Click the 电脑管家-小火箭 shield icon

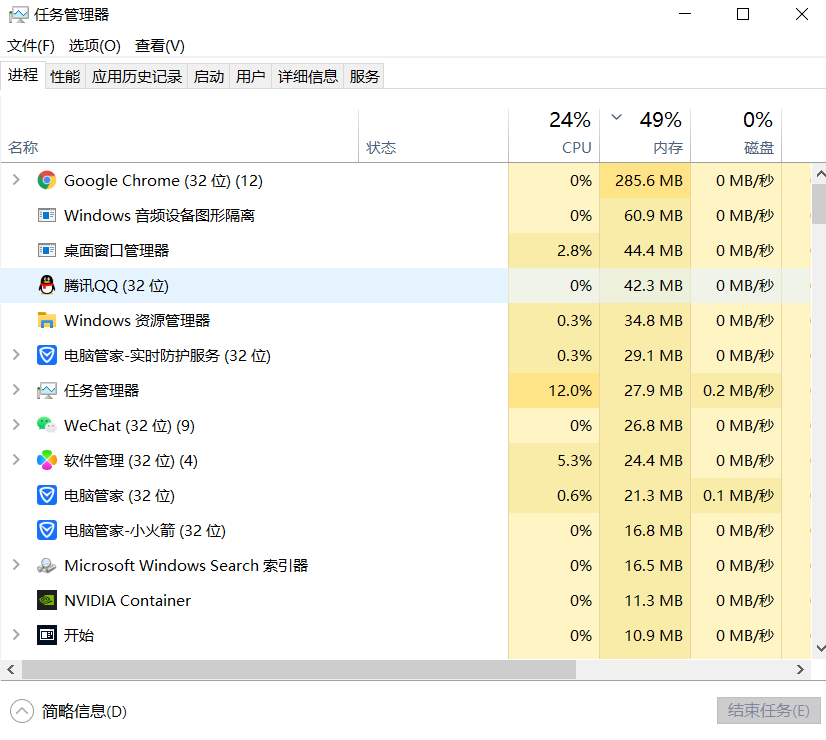pos(46,530)
